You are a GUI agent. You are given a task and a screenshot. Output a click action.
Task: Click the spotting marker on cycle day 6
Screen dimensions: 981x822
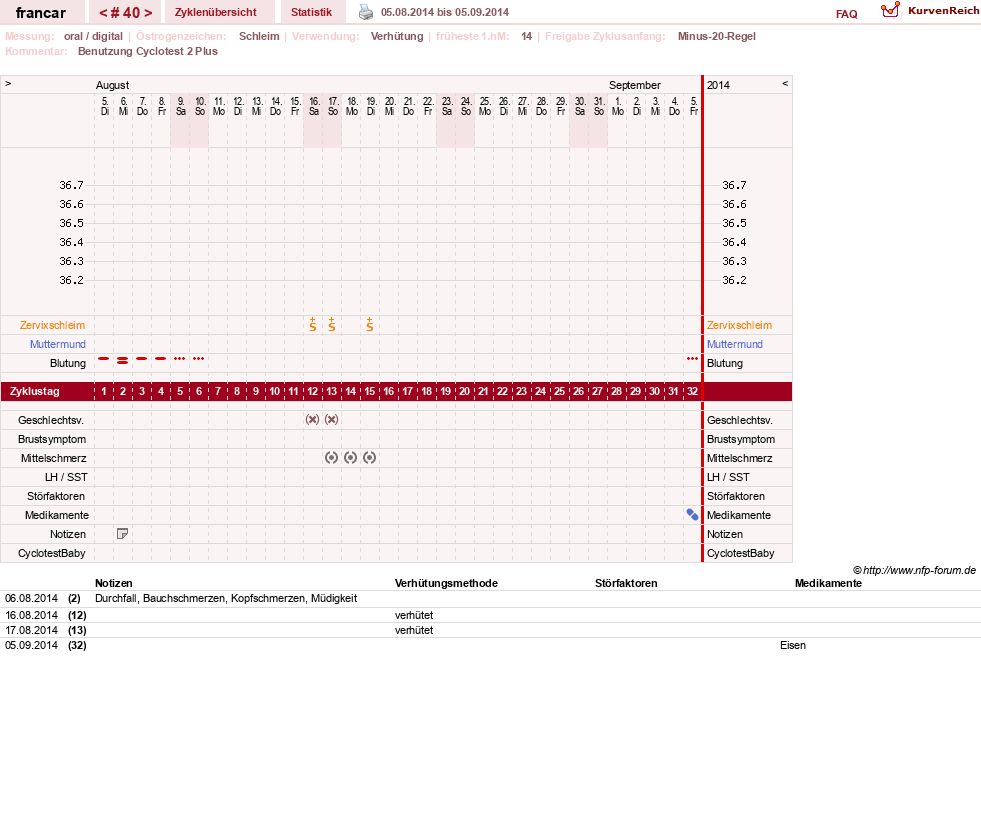tap(199, 358)
